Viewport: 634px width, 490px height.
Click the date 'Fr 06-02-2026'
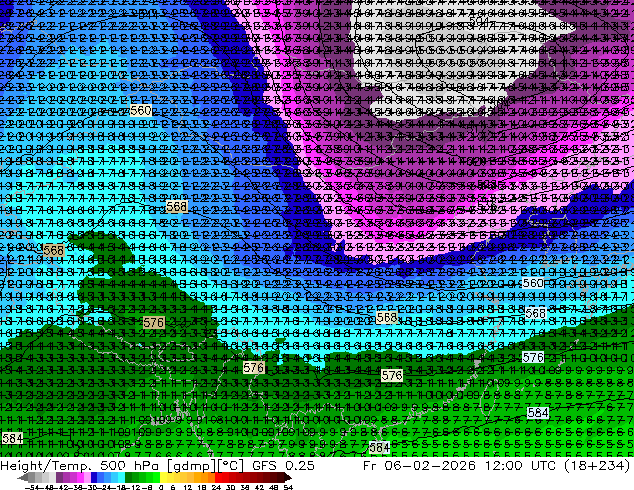coord(419,466)
